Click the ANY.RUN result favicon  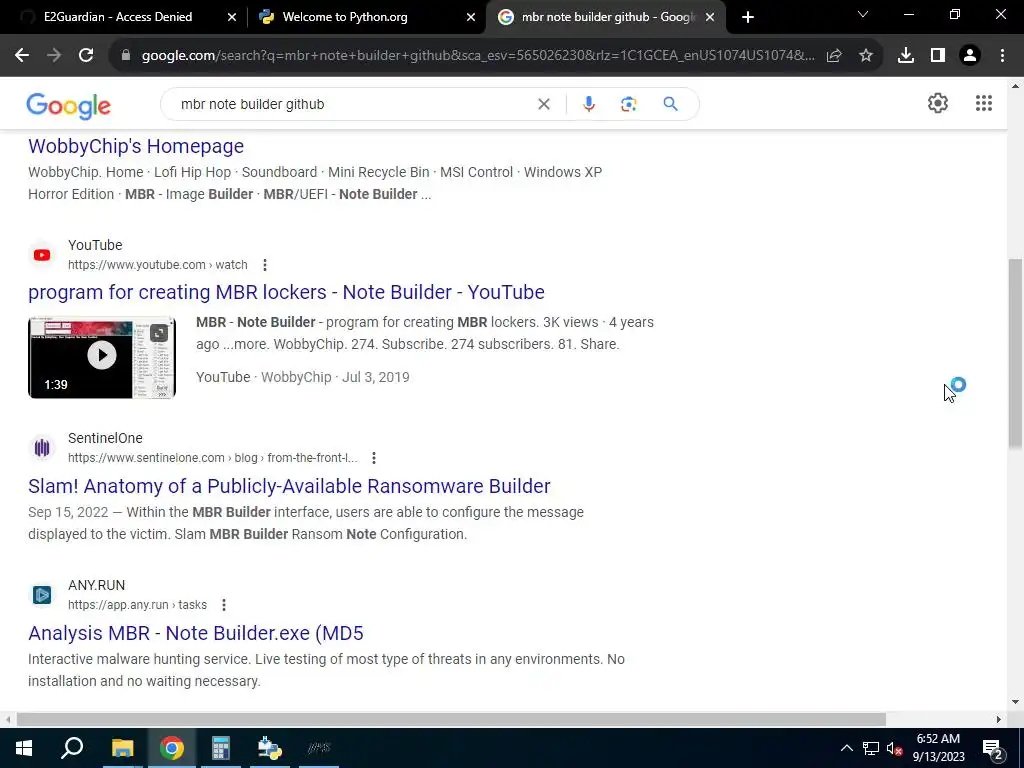click(42, 595)
